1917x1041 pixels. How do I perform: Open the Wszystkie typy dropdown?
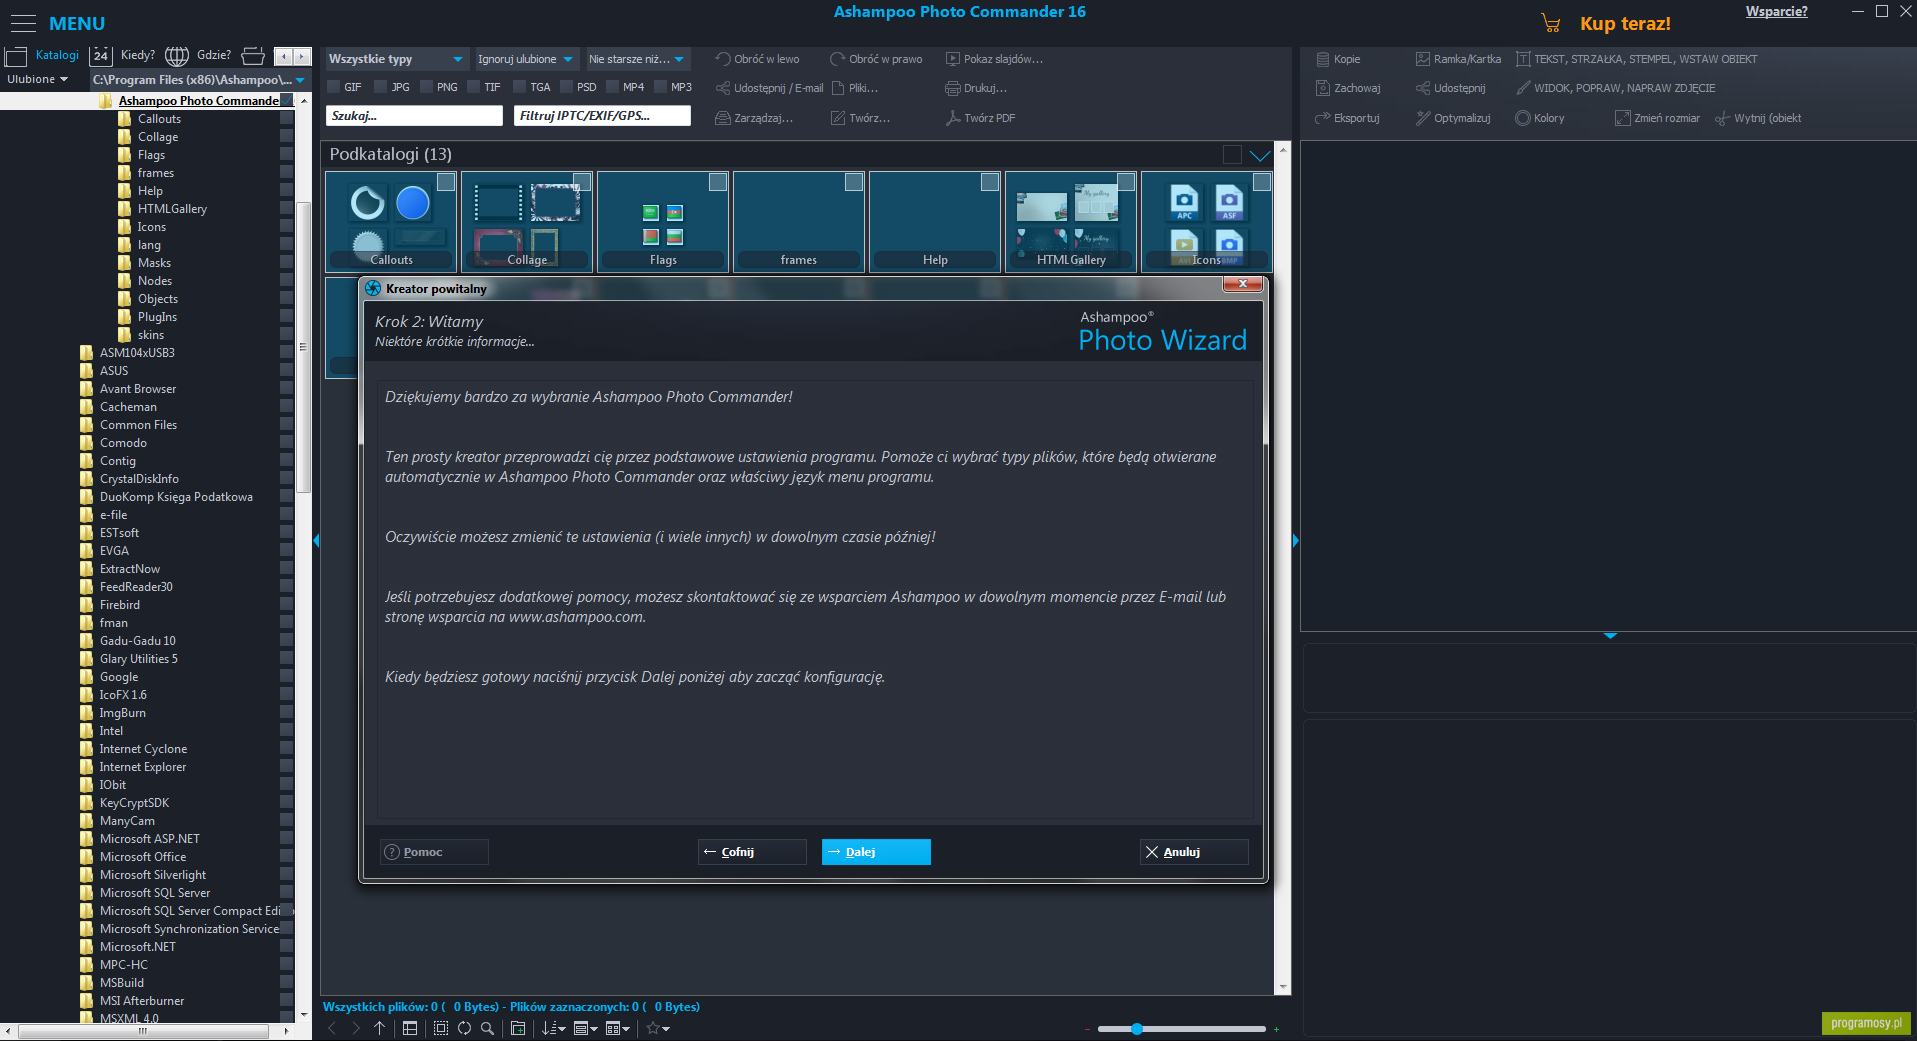(396, 59)
